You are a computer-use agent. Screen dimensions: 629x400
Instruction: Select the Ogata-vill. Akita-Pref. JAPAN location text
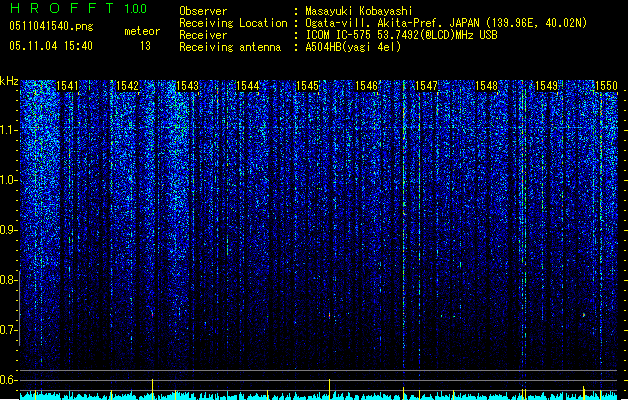pos(446,23)
